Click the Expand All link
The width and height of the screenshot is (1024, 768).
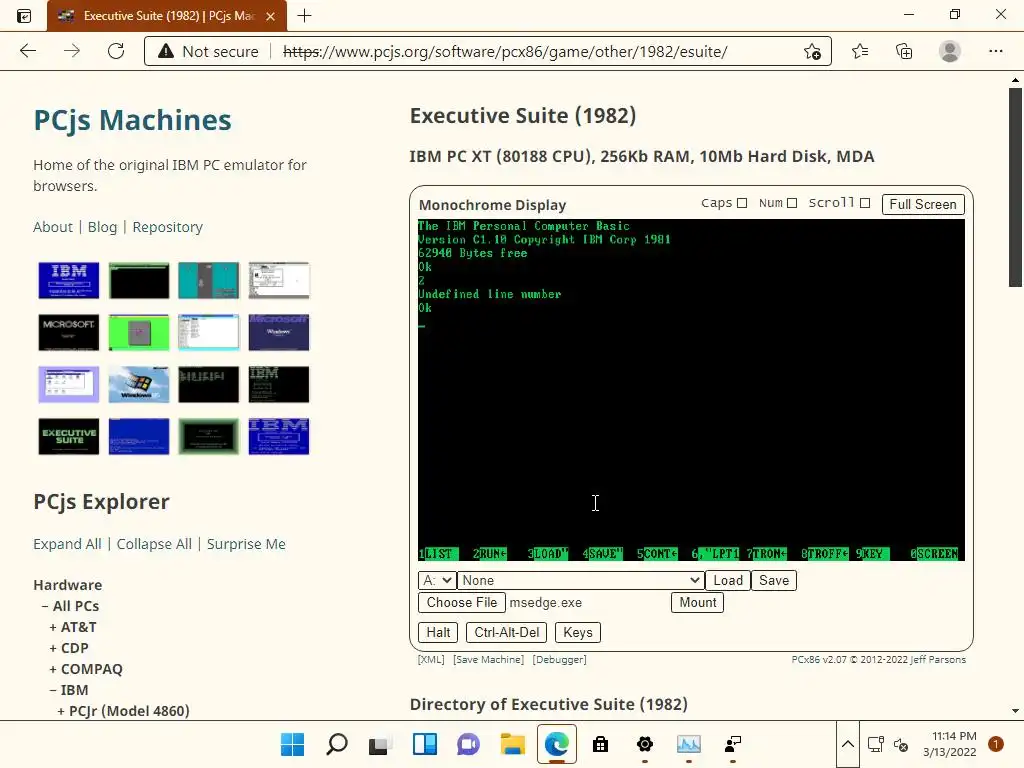(x=67, y=544)
